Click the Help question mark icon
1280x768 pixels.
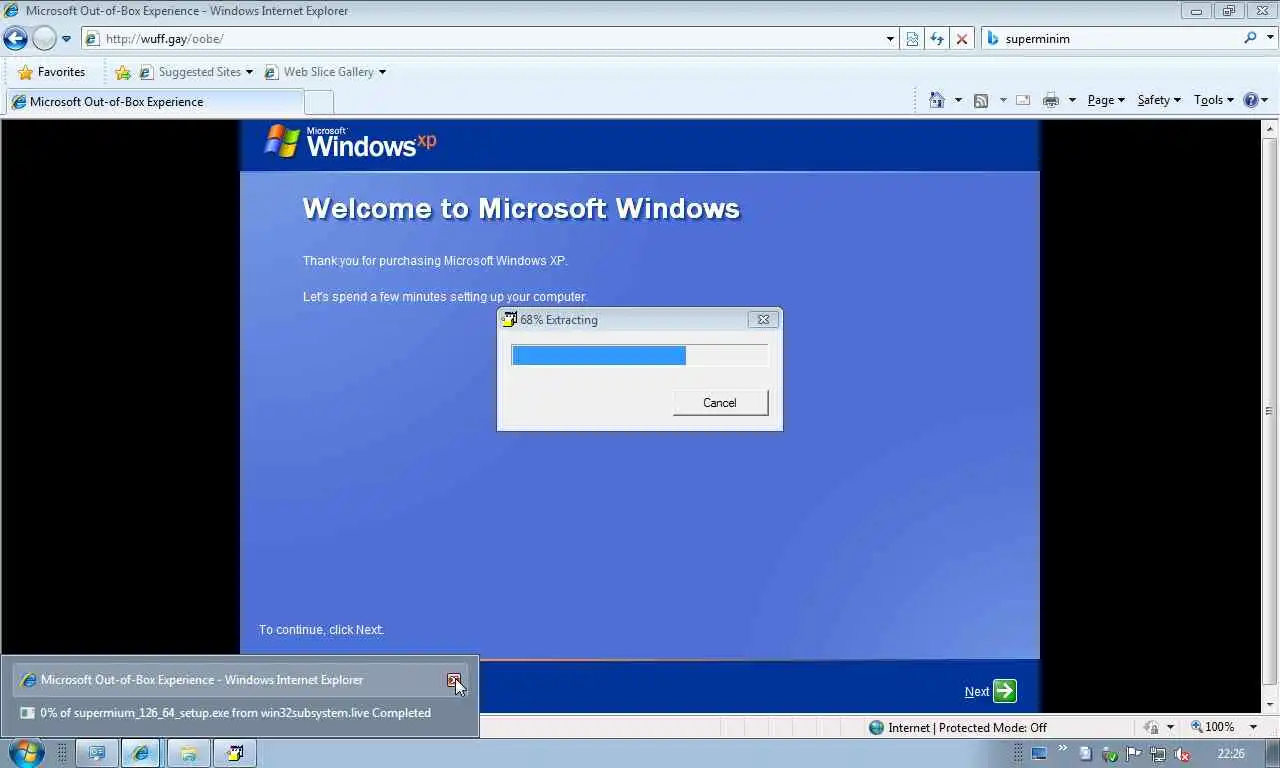(x=1250, y=100)
